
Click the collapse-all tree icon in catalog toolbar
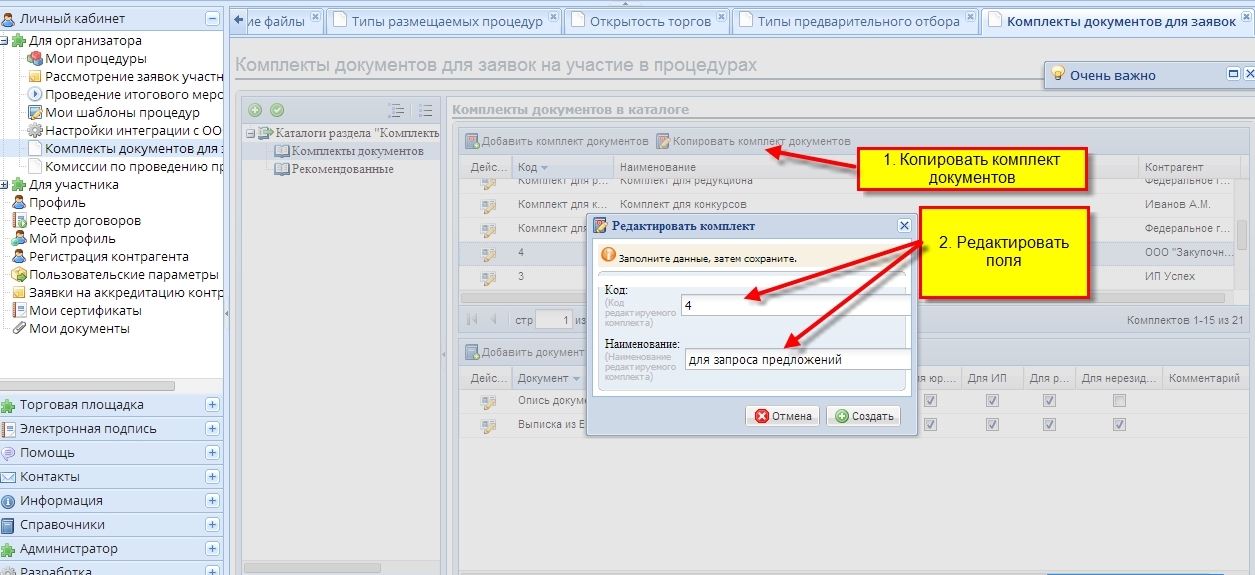(426, 111)
